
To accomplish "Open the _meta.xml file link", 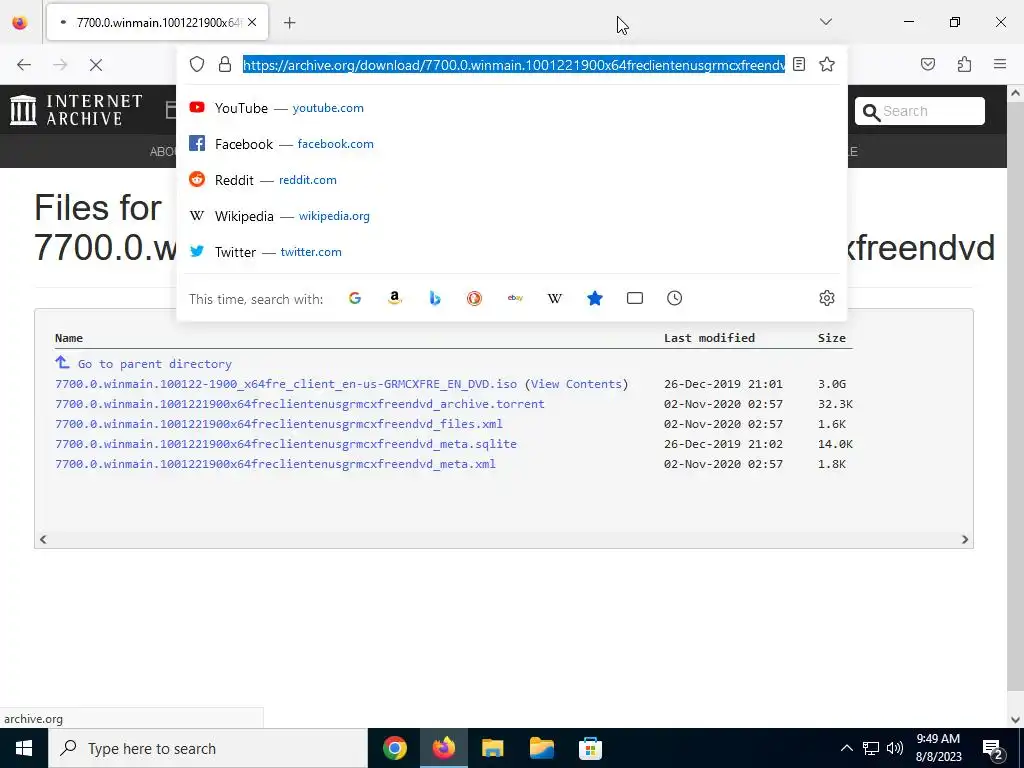I will click(x=276, y=464).
